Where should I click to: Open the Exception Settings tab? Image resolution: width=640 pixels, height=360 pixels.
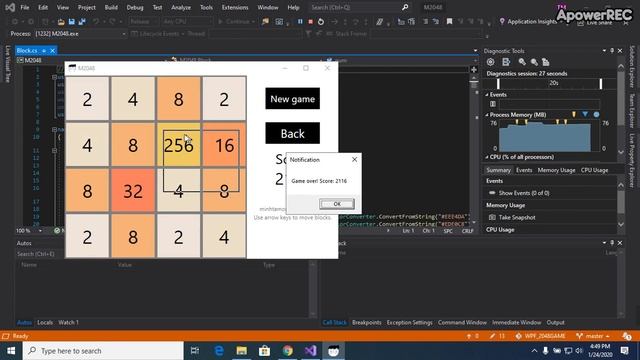click(x=409, y=322)
